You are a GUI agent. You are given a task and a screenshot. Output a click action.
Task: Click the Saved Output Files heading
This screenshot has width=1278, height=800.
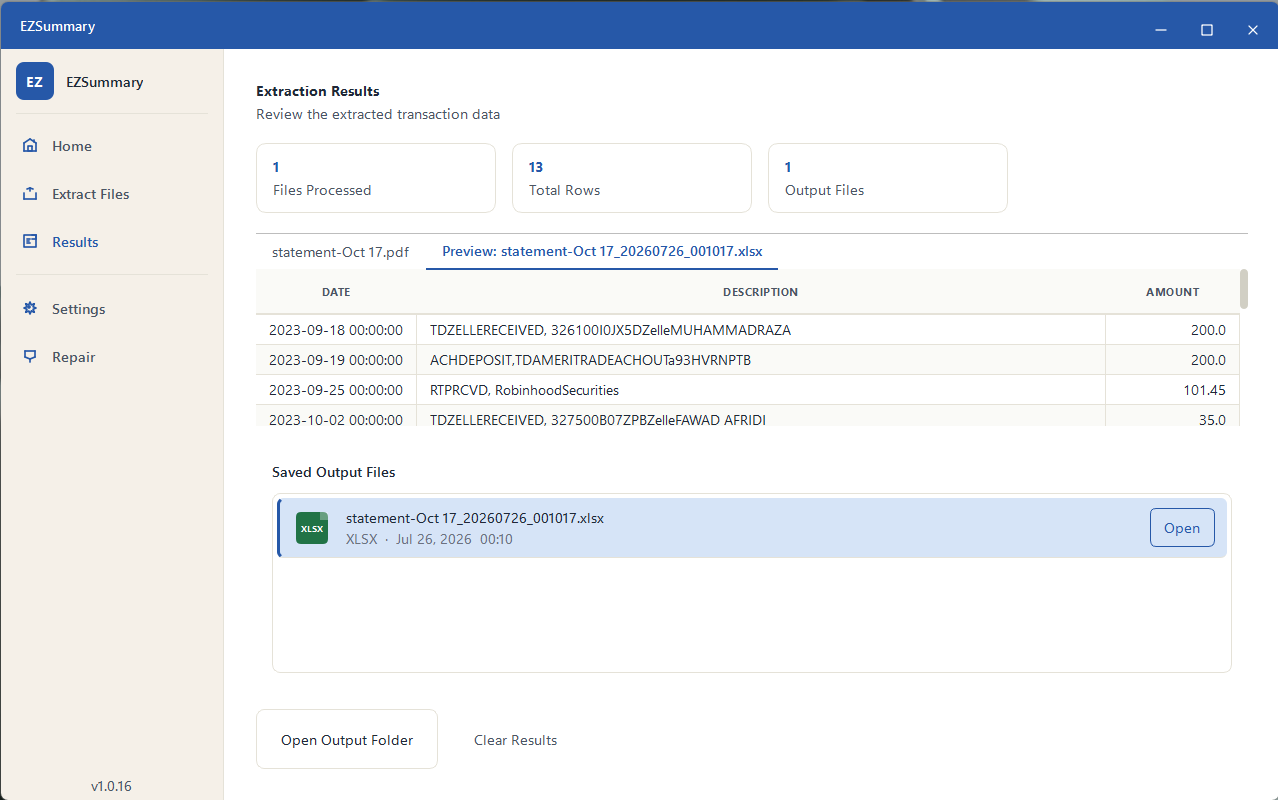[334, 472]
